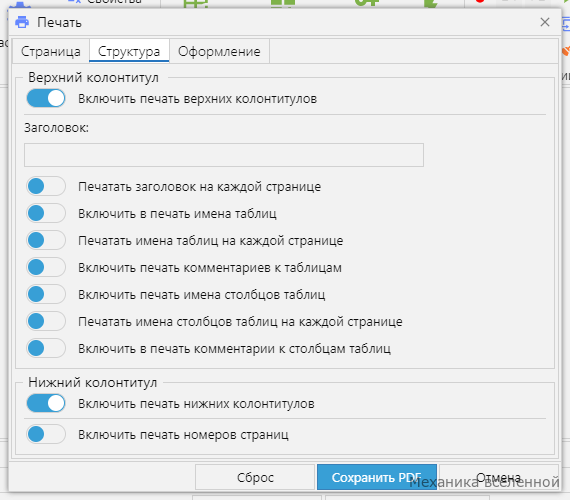Open the Оформление tab
570x500 pixels.
pyautogui.click(x=219, y=51)
